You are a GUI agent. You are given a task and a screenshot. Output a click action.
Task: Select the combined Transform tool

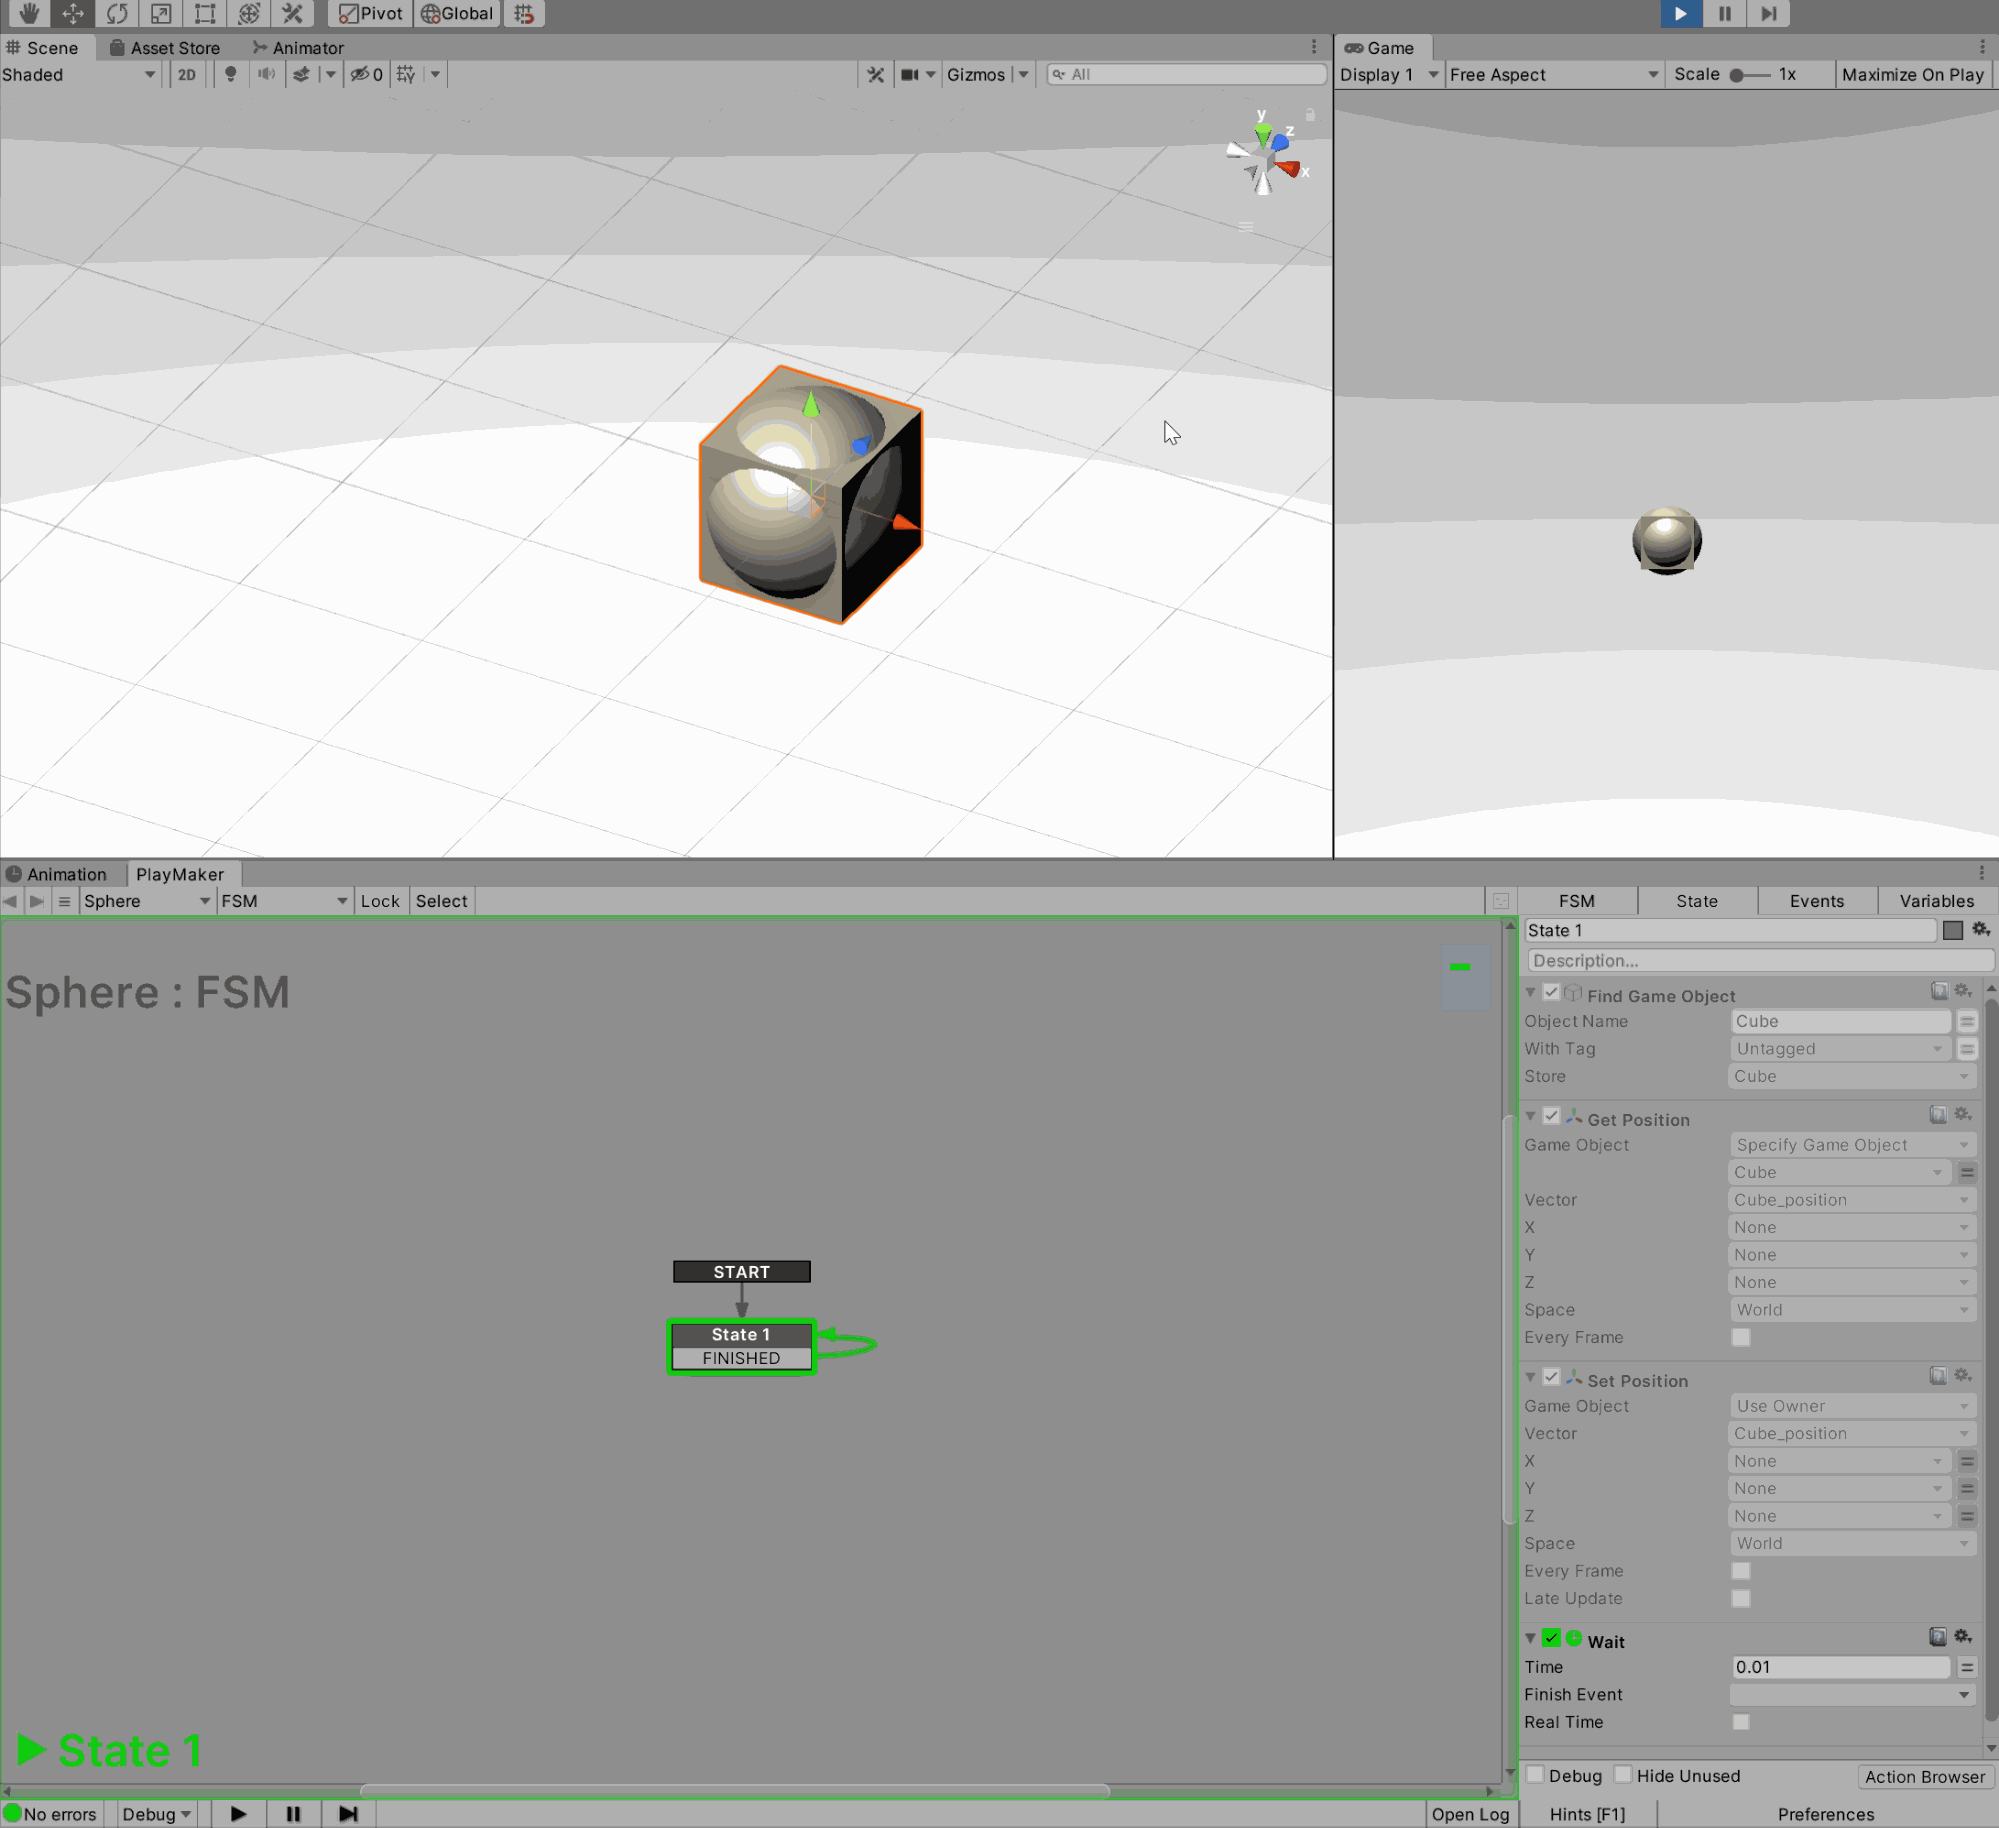[x=248, y=13]
